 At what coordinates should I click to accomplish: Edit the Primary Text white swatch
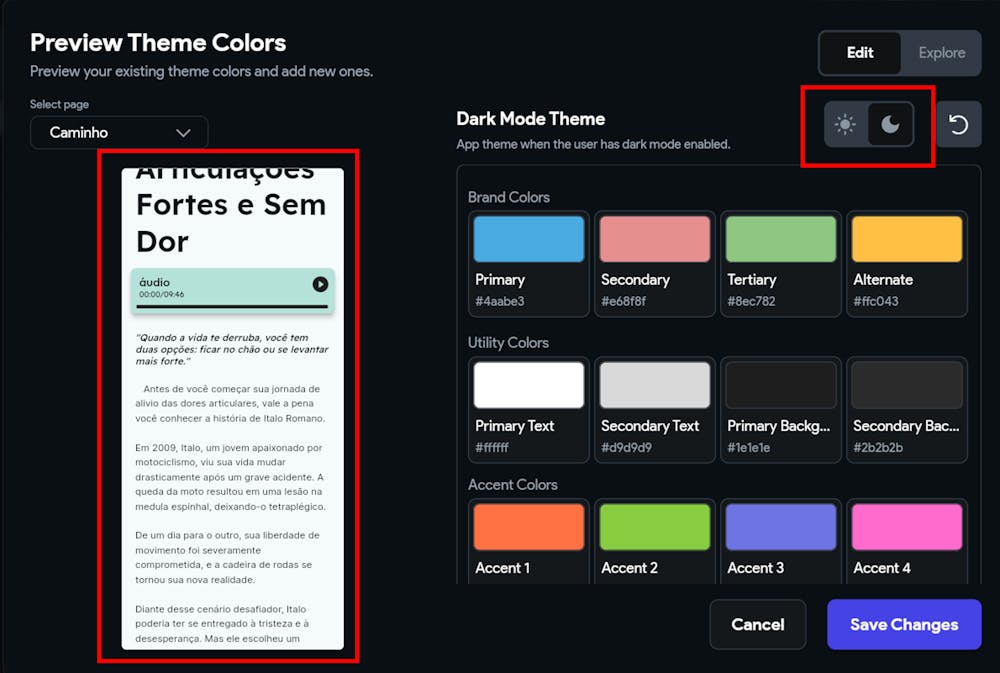point(529,385)
